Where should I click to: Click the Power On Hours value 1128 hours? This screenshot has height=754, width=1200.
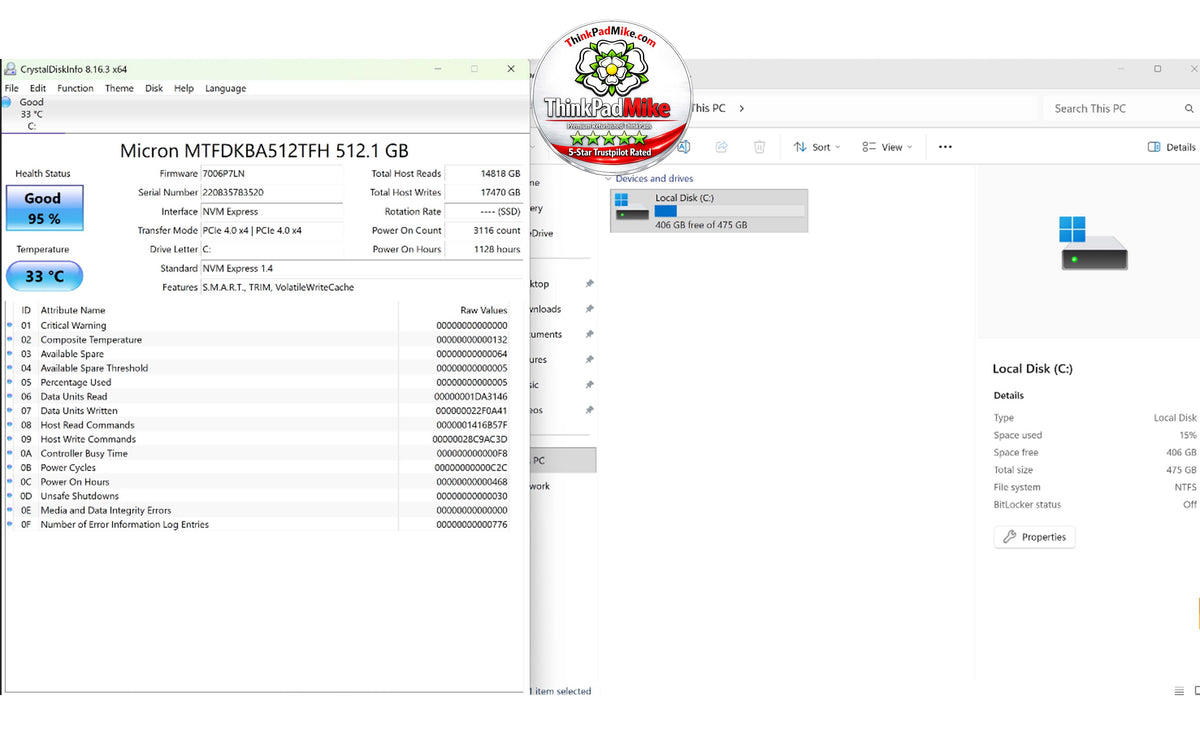click(484, 249)
